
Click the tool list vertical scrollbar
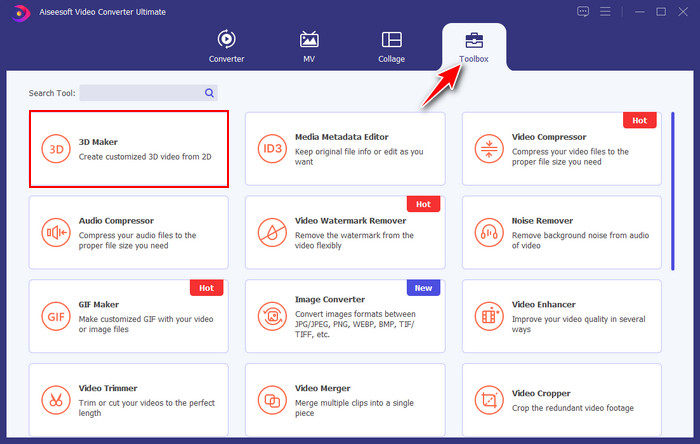pyautogui.click(x=673, y=191)
